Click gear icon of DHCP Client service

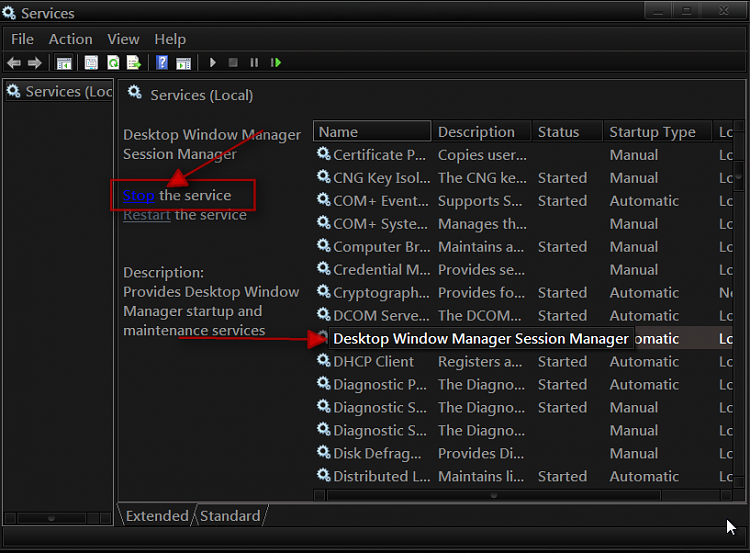coord(323,361)
